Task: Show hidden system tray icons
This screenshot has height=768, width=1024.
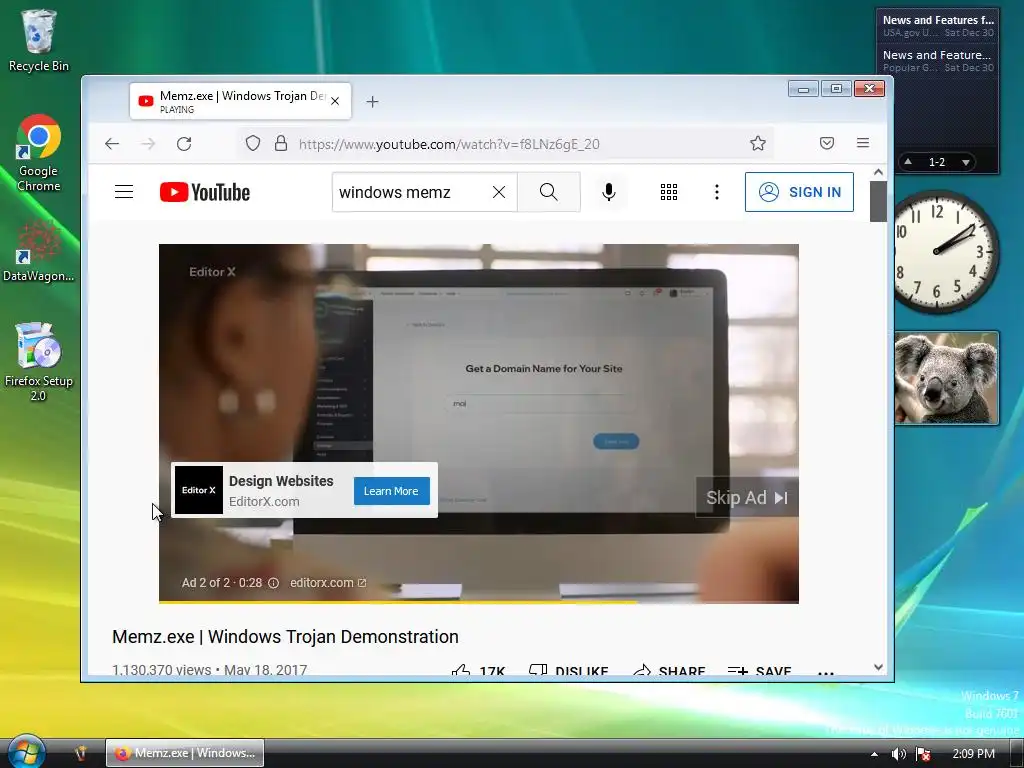Action: click(874, 754)
